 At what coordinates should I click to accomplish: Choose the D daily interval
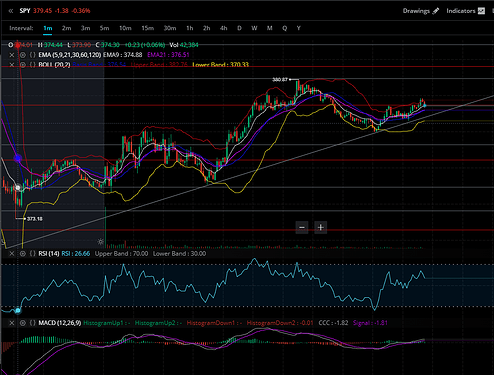pos(239,28)
